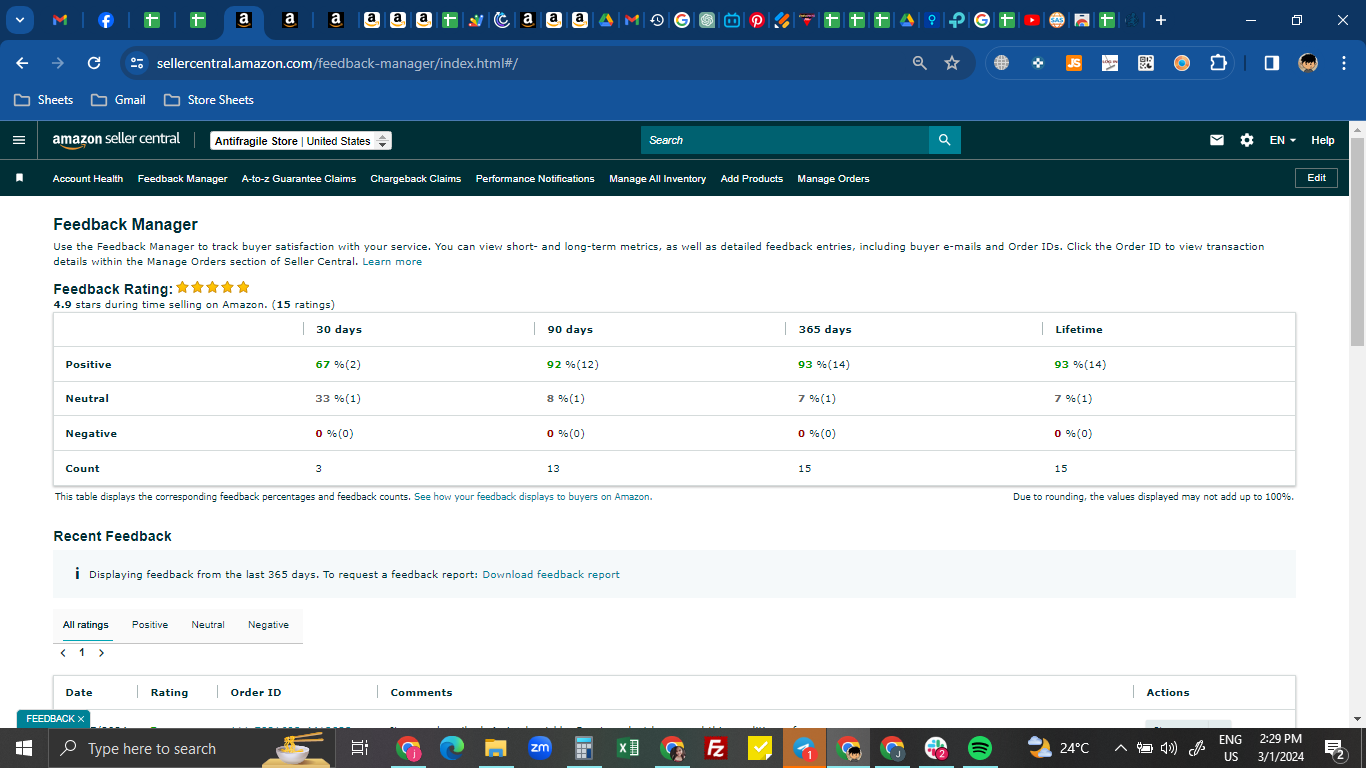
Task: Switch to the Negative ratings tab
Action: click(268, 625)
